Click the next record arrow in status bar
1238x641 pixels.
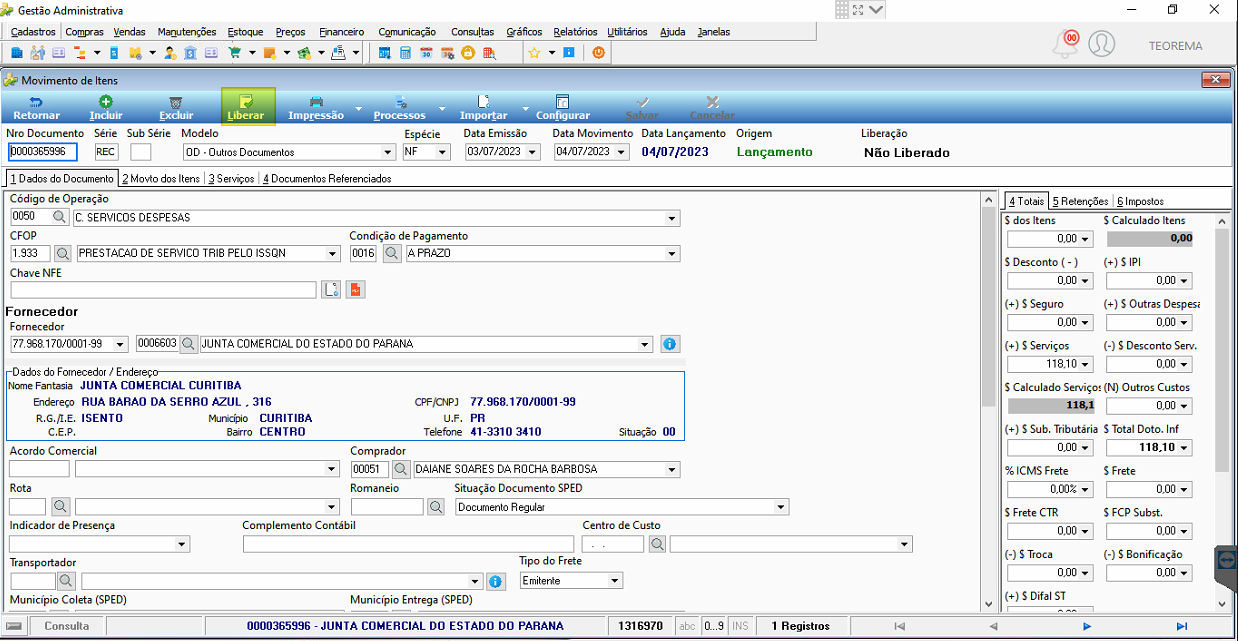point(1087,626)
